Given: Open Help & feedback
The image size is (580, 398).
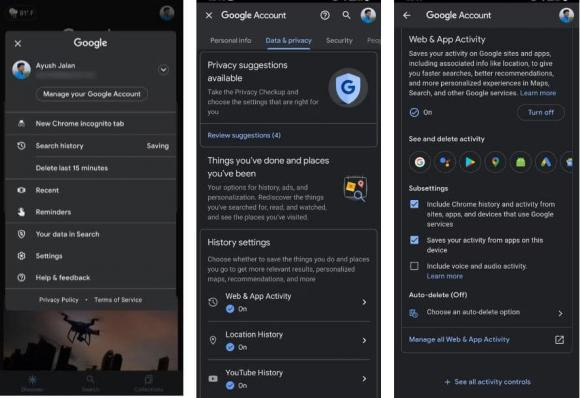Looking at the screenshot, I should pyautogui.click(x=91, y=277).
